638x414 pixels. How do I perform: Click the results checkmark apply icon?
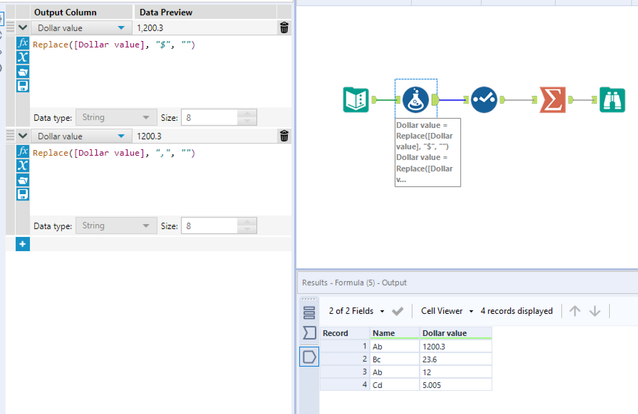tap(398, 311)
